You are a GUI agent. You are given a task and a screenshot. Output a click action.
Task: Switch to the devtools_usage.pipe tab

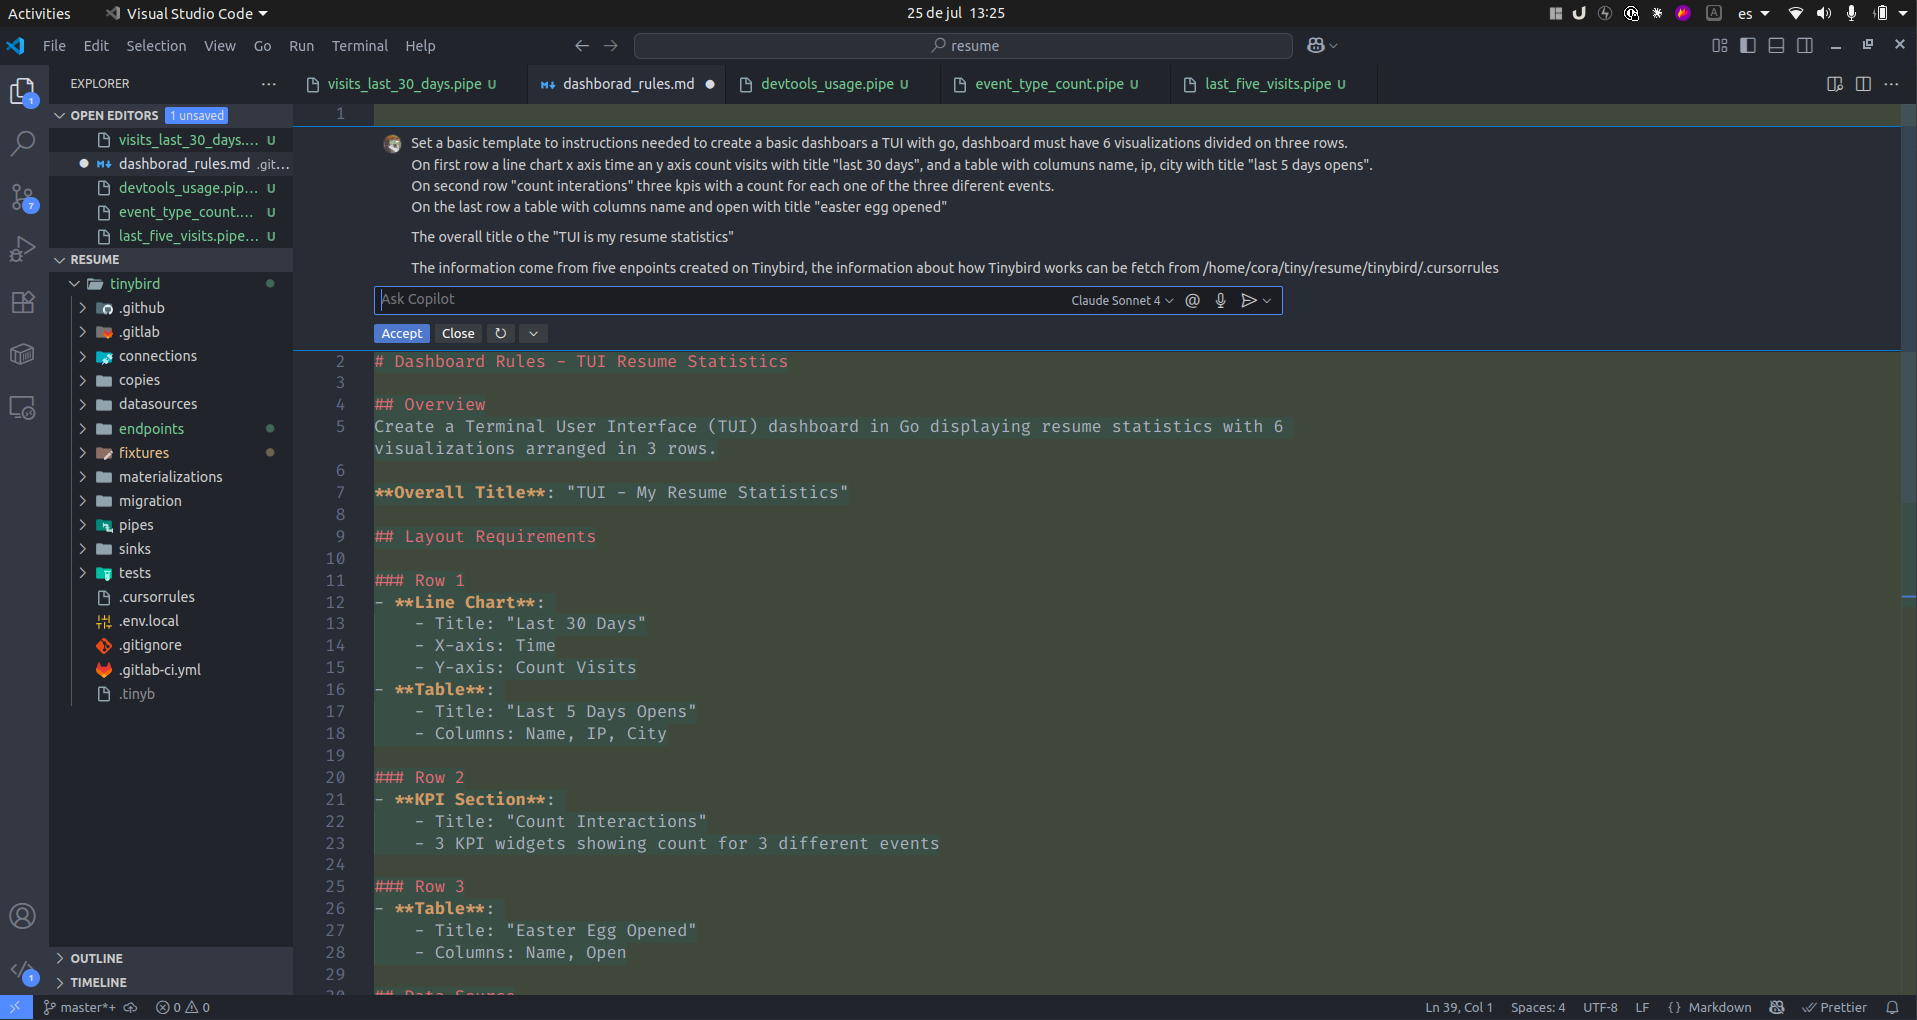826,84
